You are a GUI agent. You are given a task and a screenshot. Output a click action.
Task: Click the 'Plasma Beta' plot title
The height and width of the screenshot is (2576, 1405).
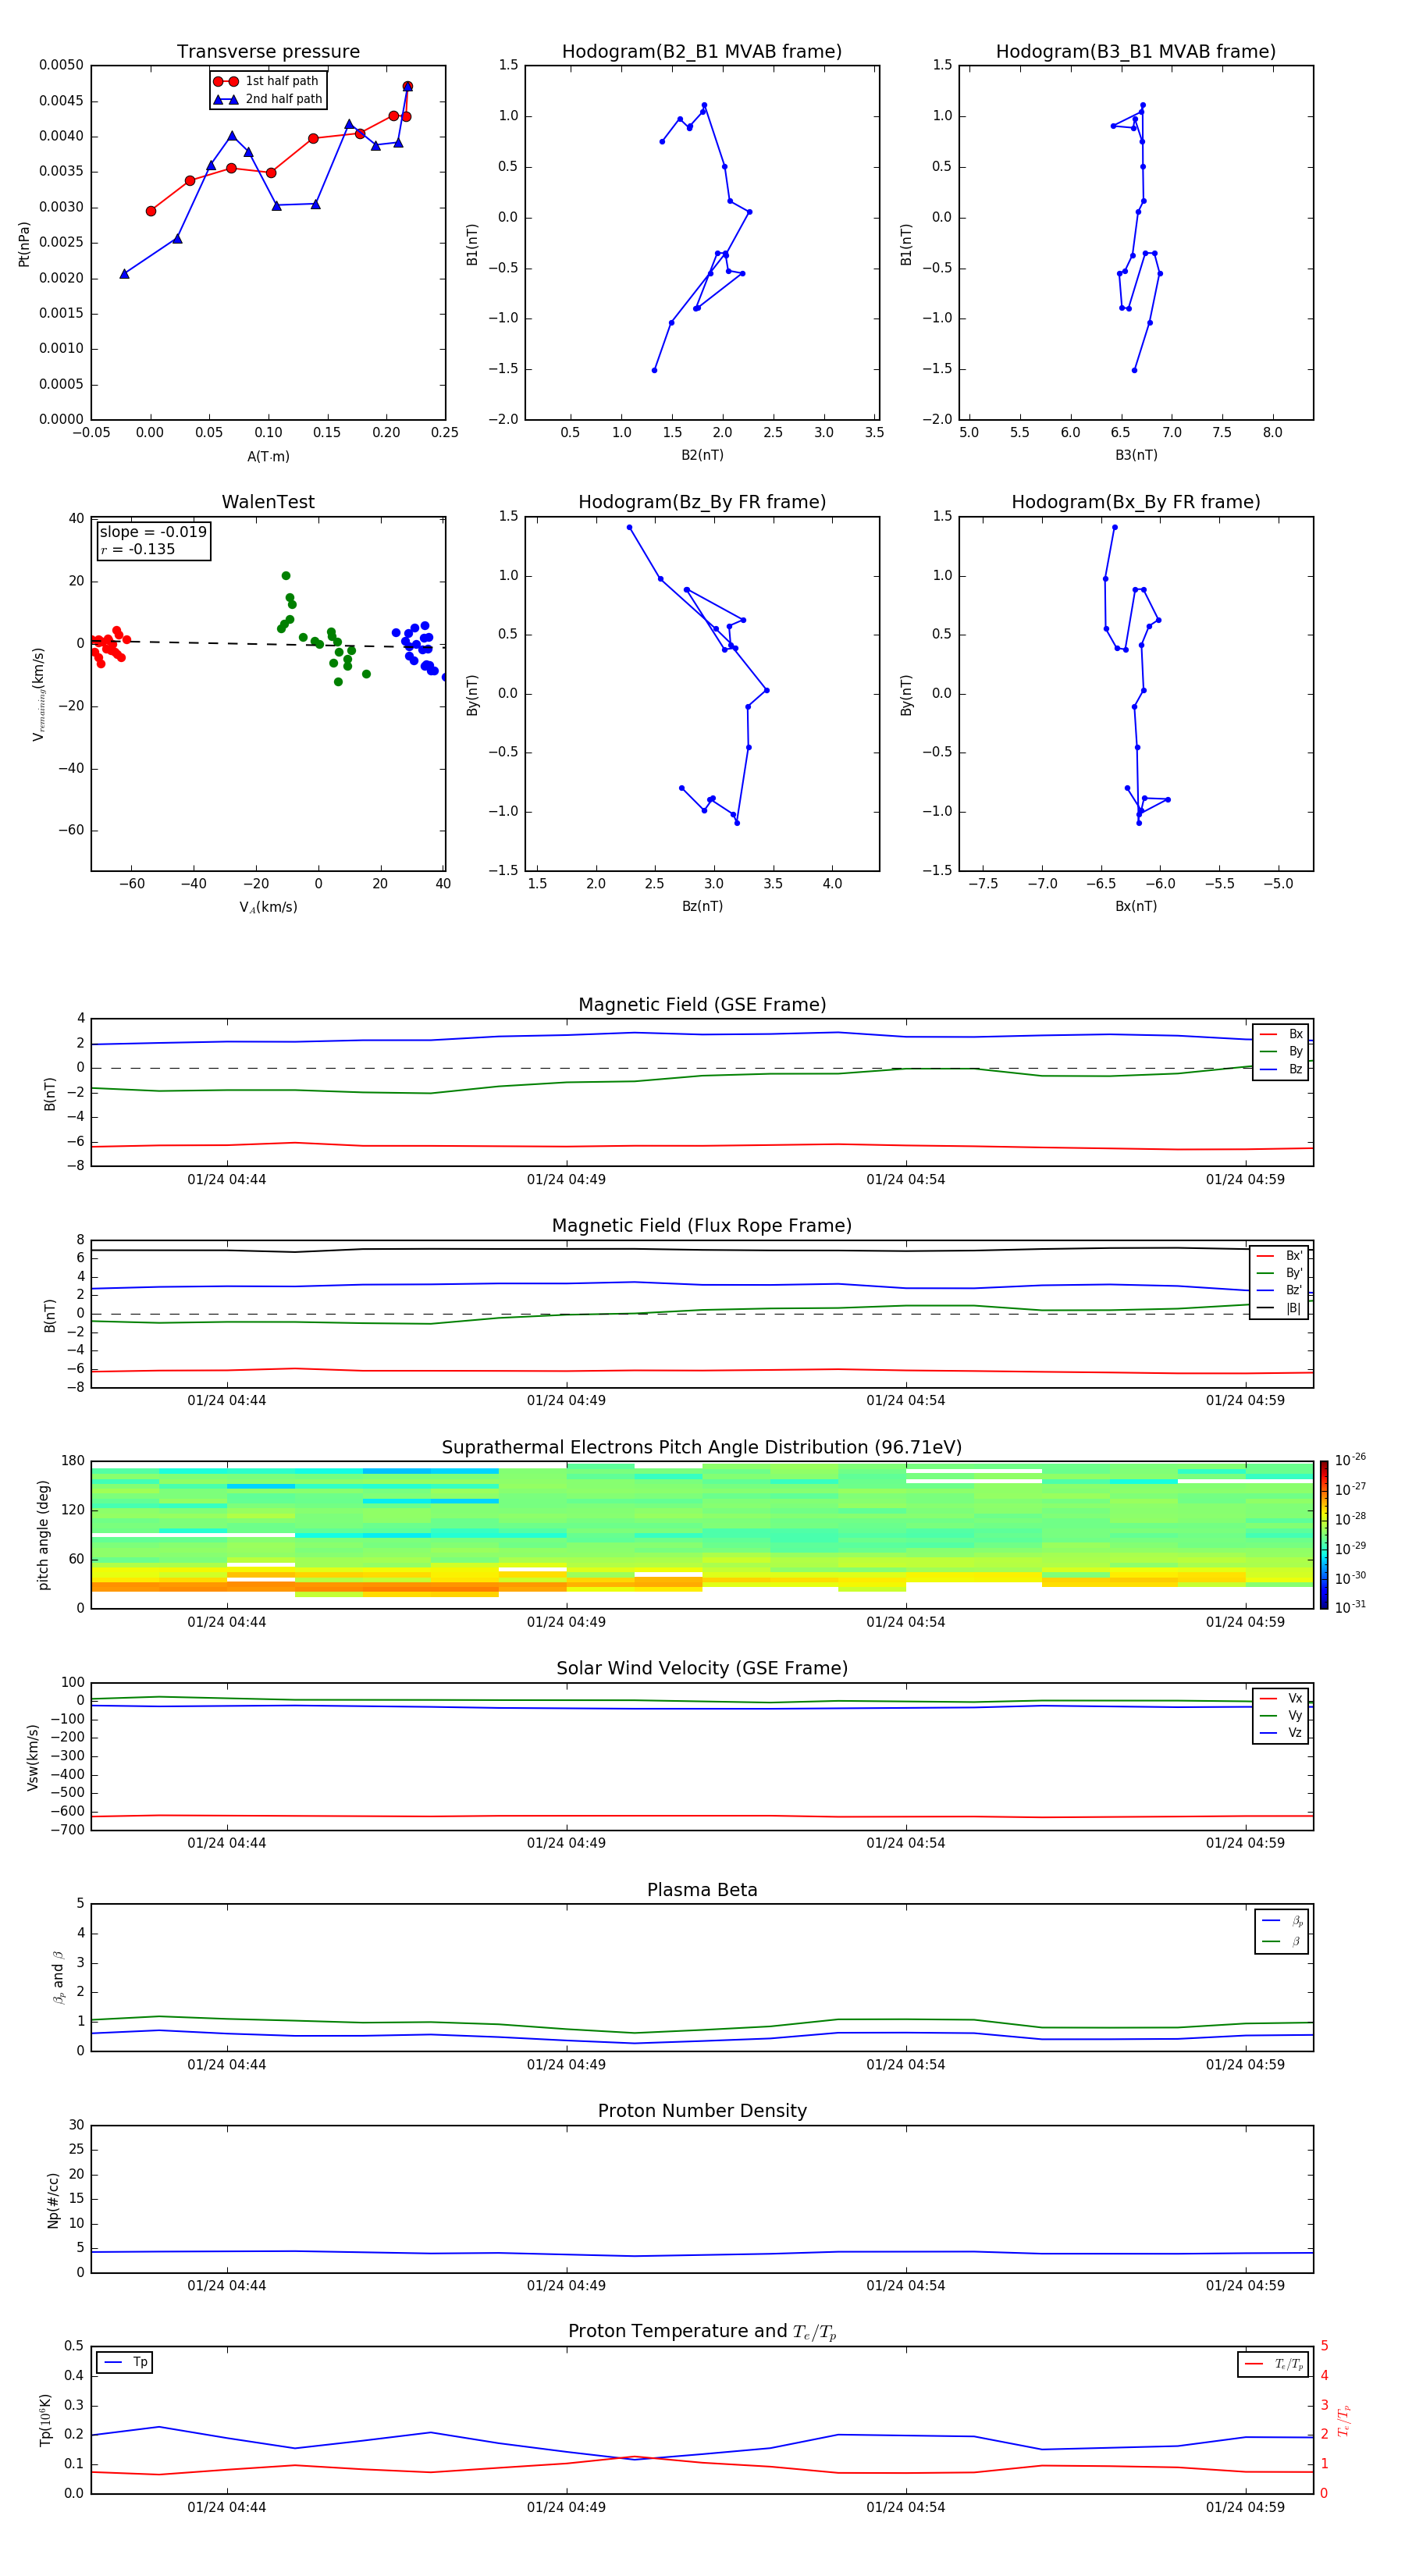coord(702,1890)
